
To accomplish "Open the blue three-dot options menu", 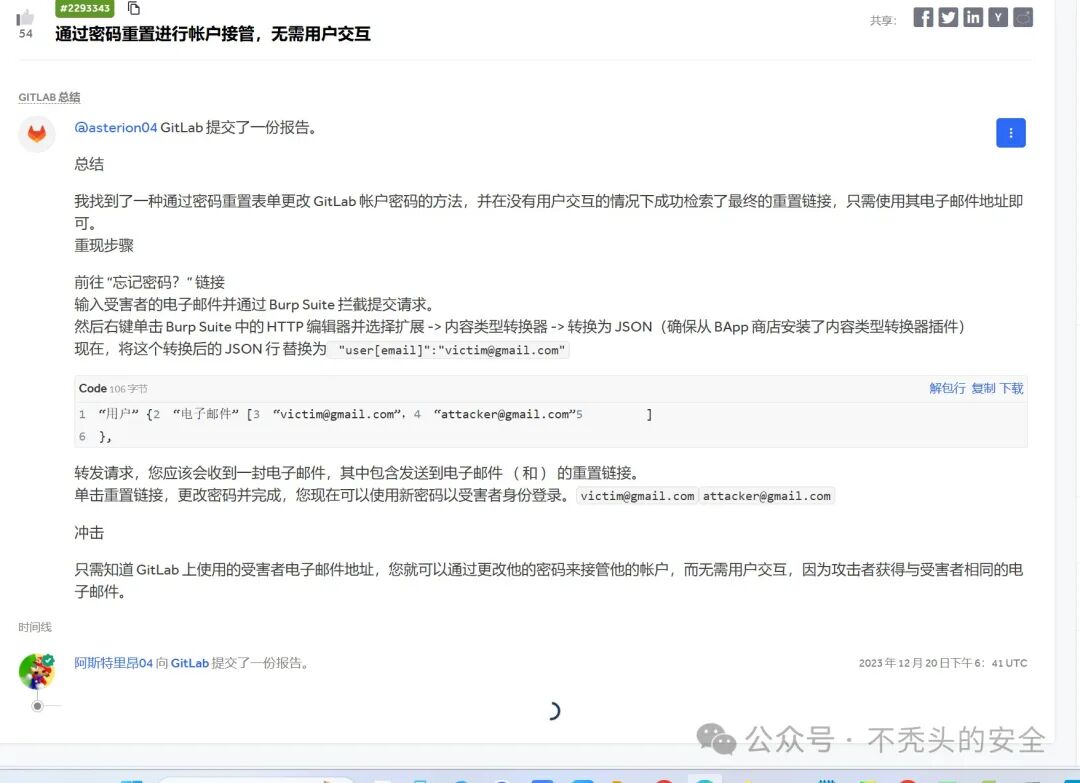I will [x=1010, y=133].
